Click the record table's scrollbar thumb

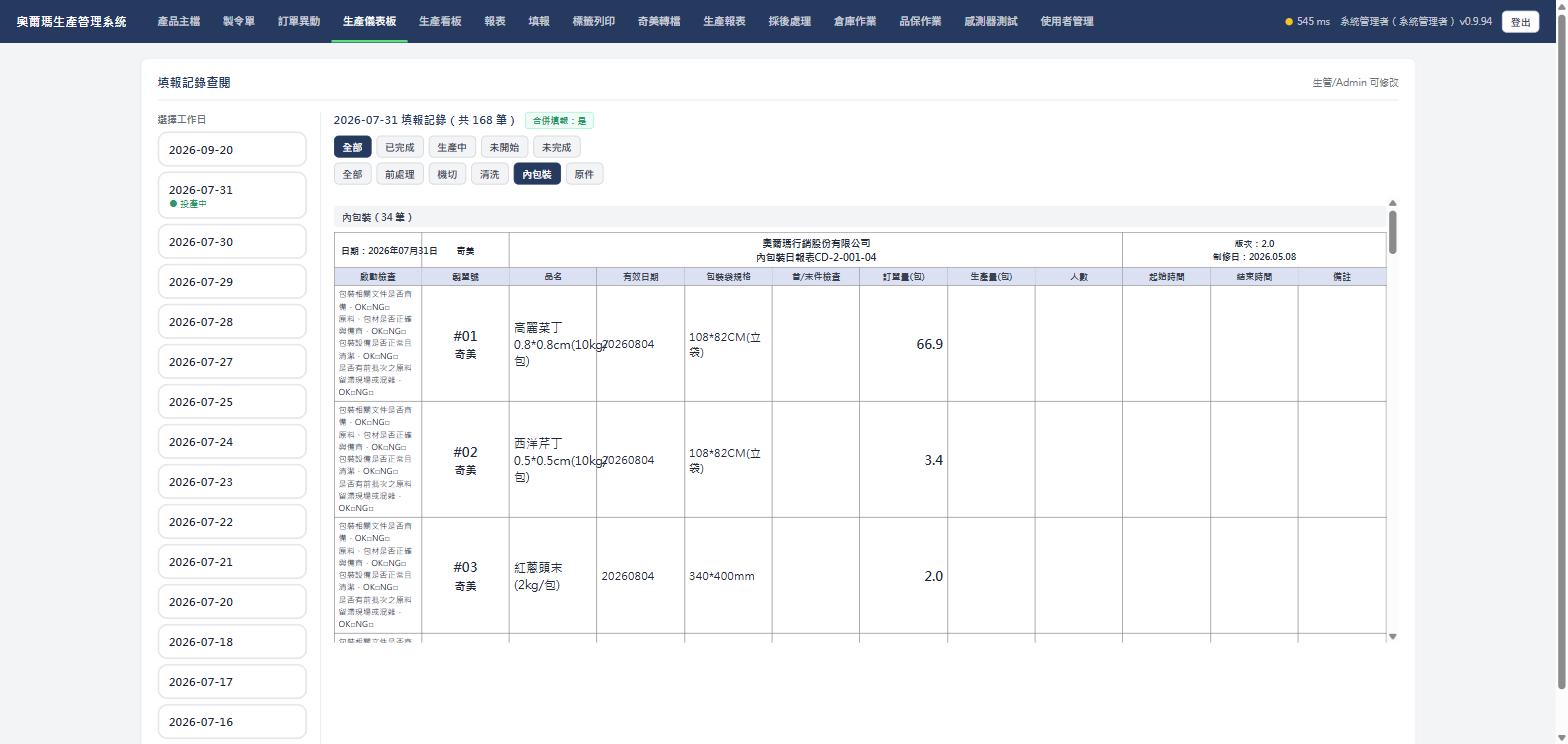coord(1393,232)
